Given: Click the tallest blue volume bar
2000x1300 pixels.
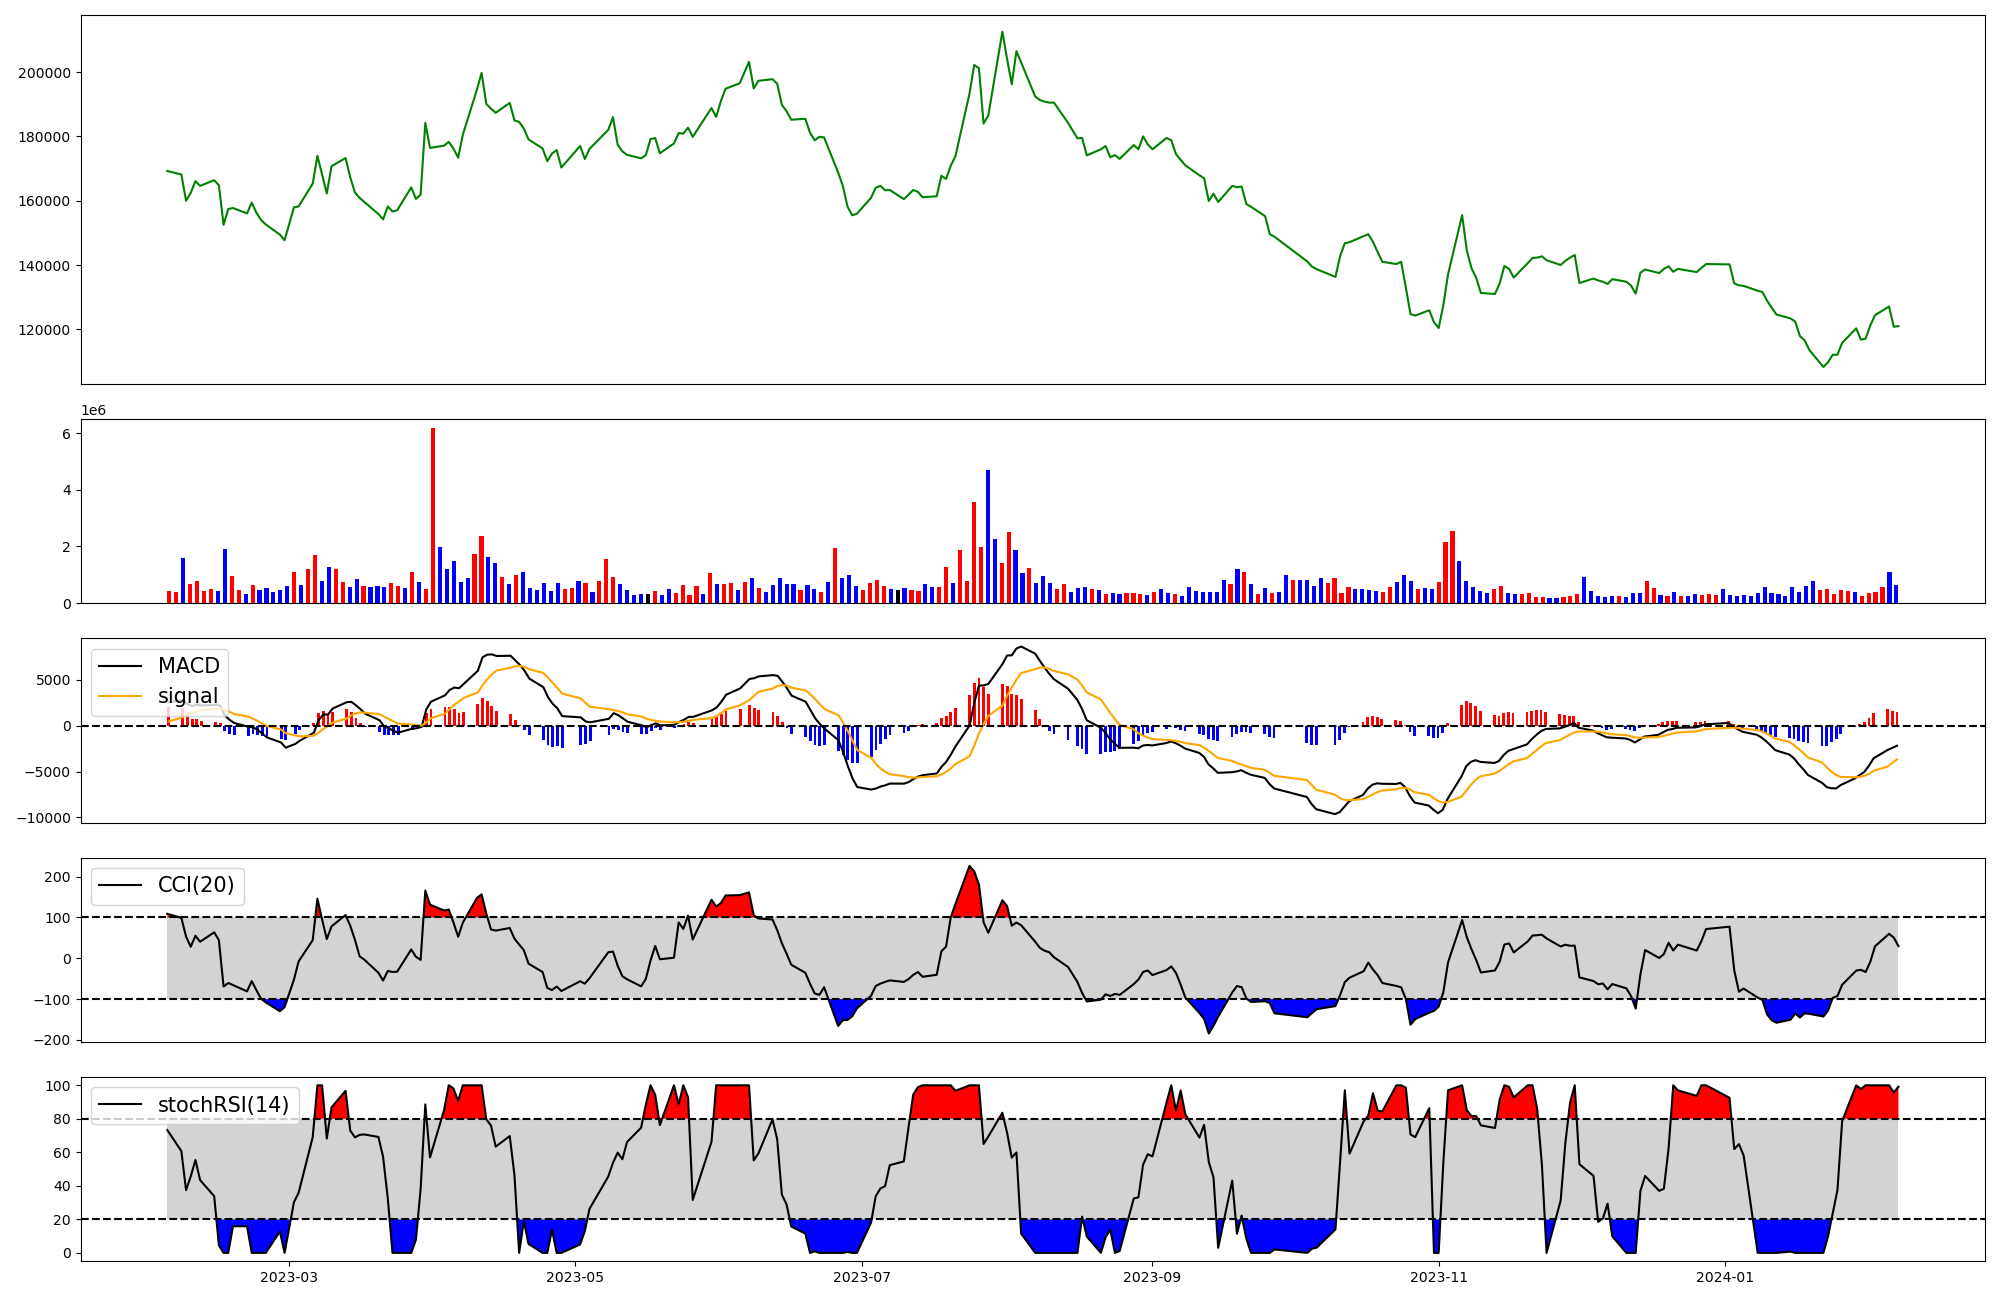Looking at the screenshot, I should pos(988,536).
